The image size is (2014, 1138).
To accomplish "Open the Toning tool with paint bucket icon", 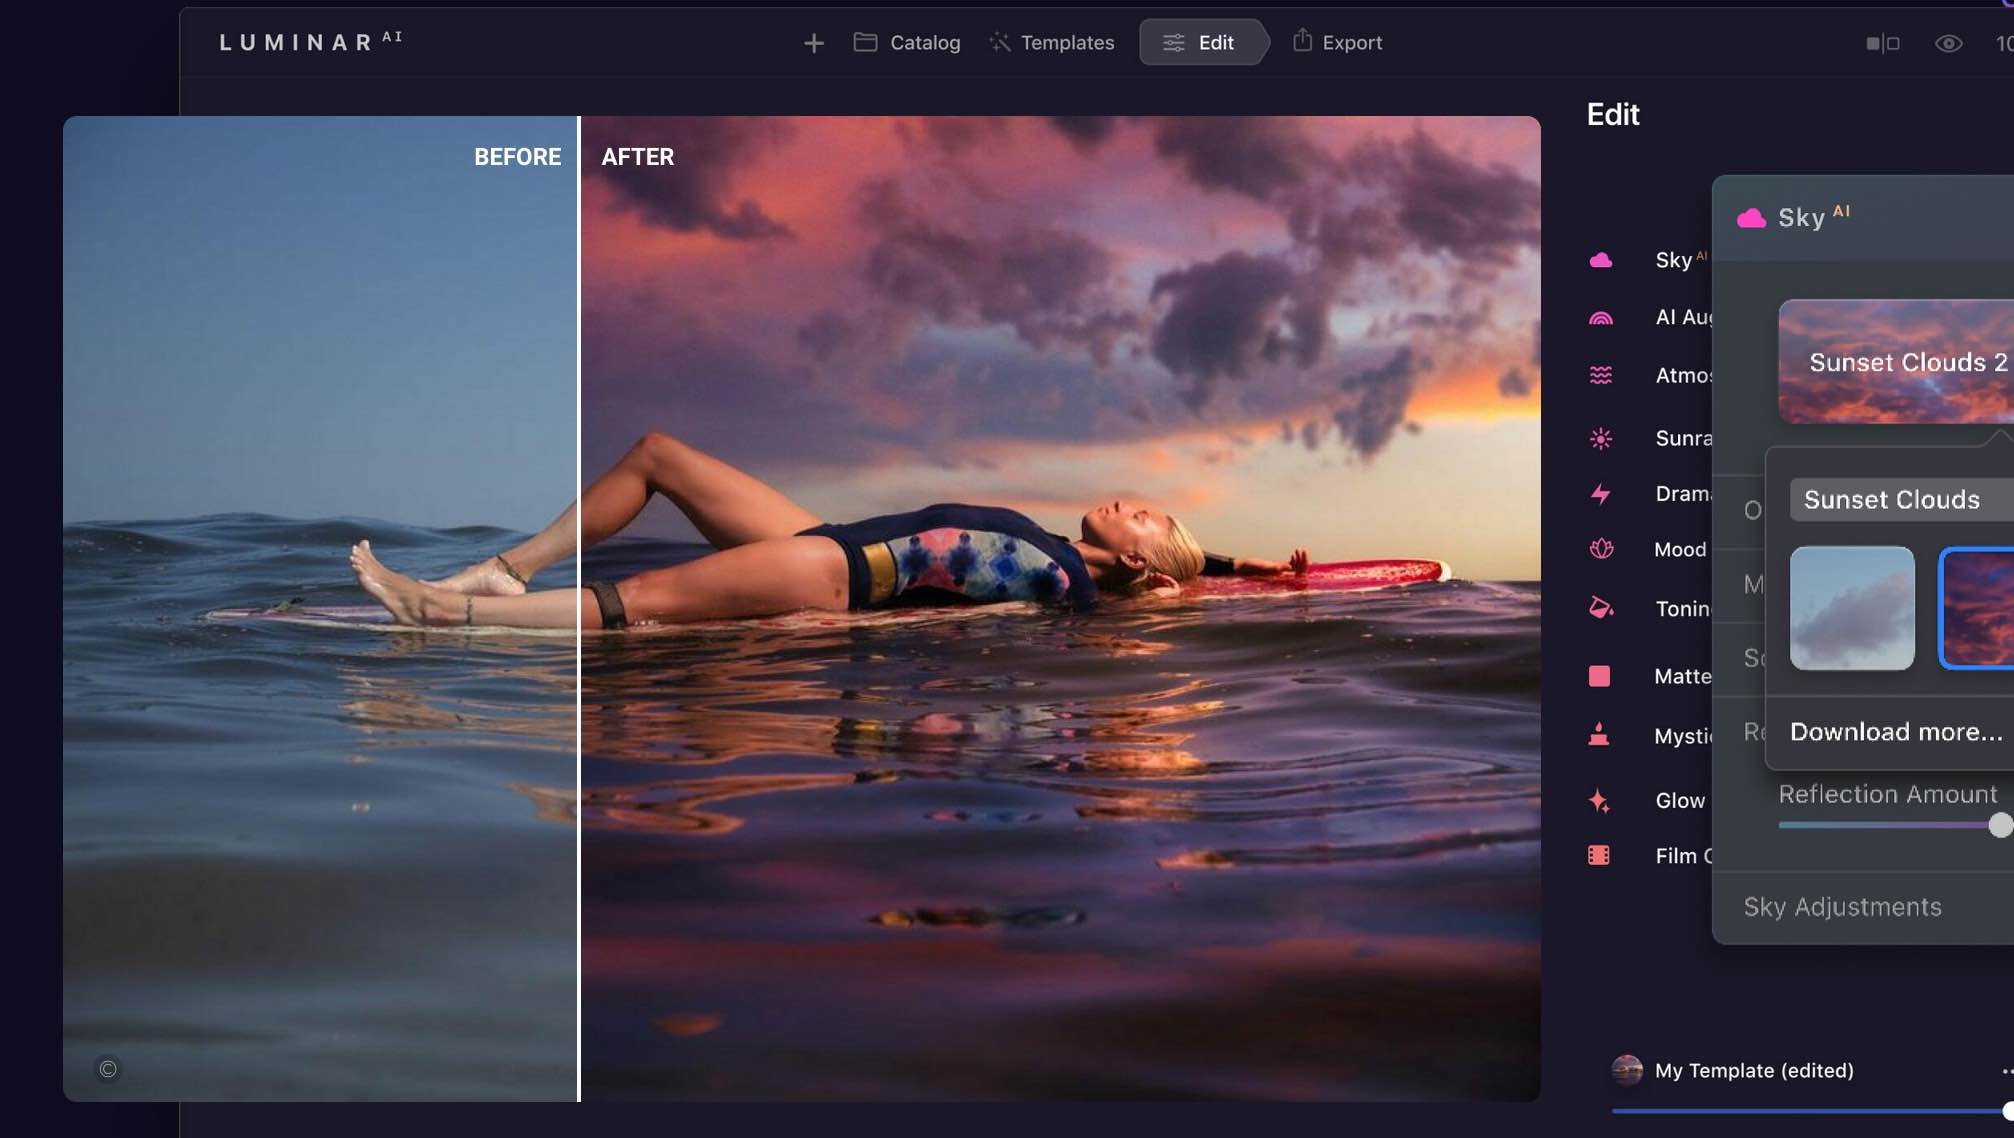I will 1601,608.
